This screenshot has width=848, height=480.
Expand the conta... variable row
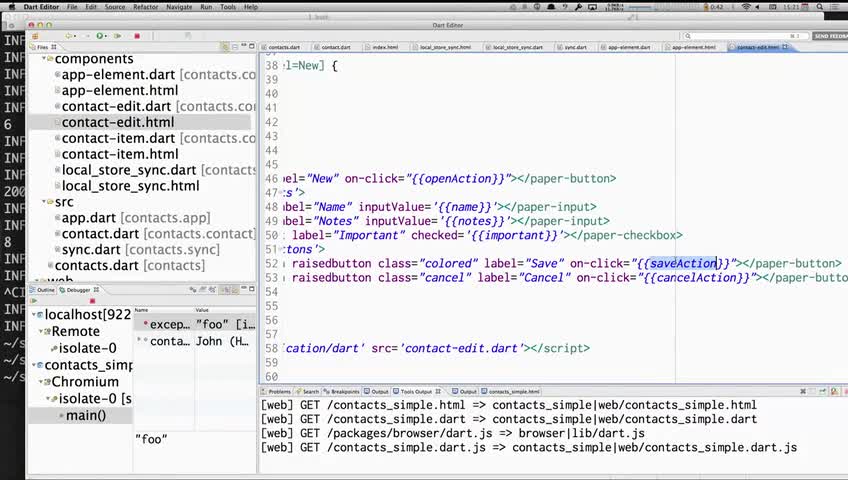[140, 340]
